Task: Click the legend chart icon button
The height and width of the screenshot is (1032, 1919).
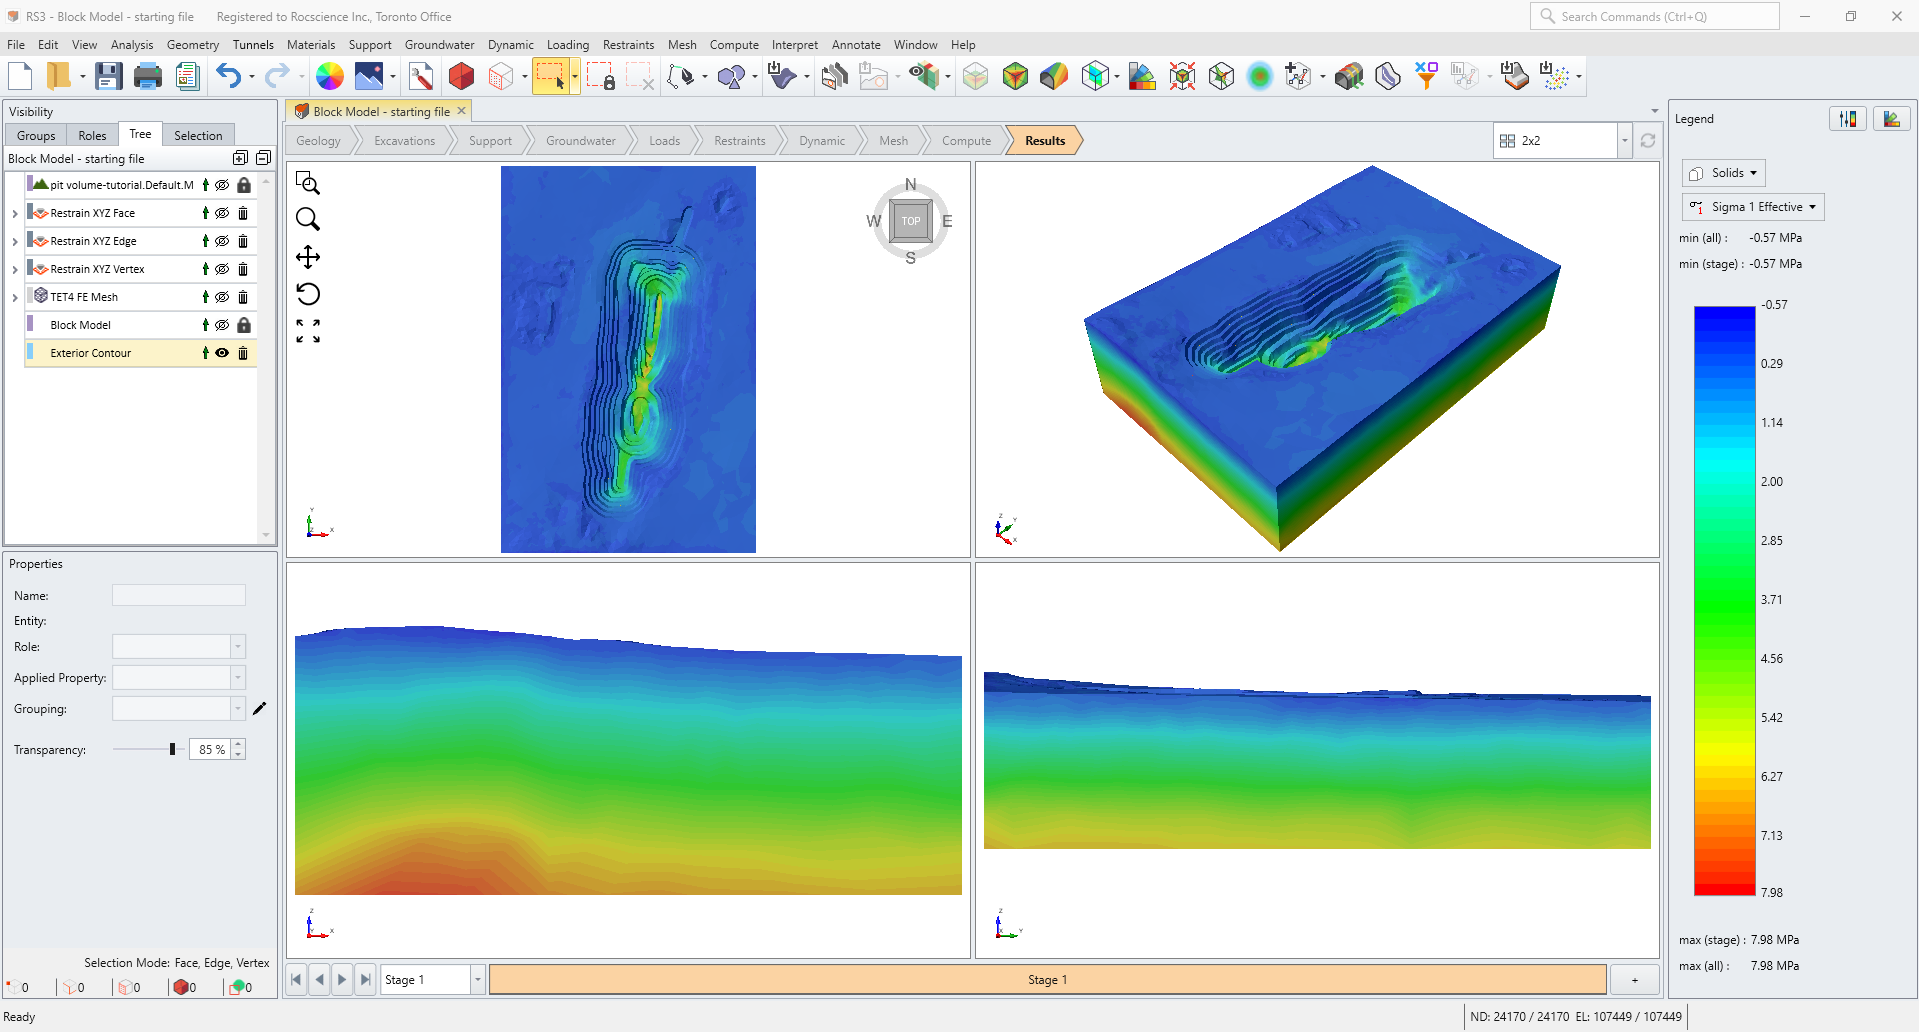Action: [x=1891, y=119]
